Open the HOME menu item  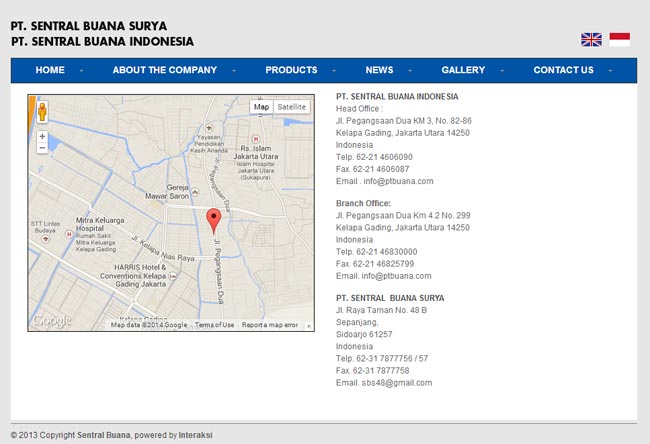(50, 70)
